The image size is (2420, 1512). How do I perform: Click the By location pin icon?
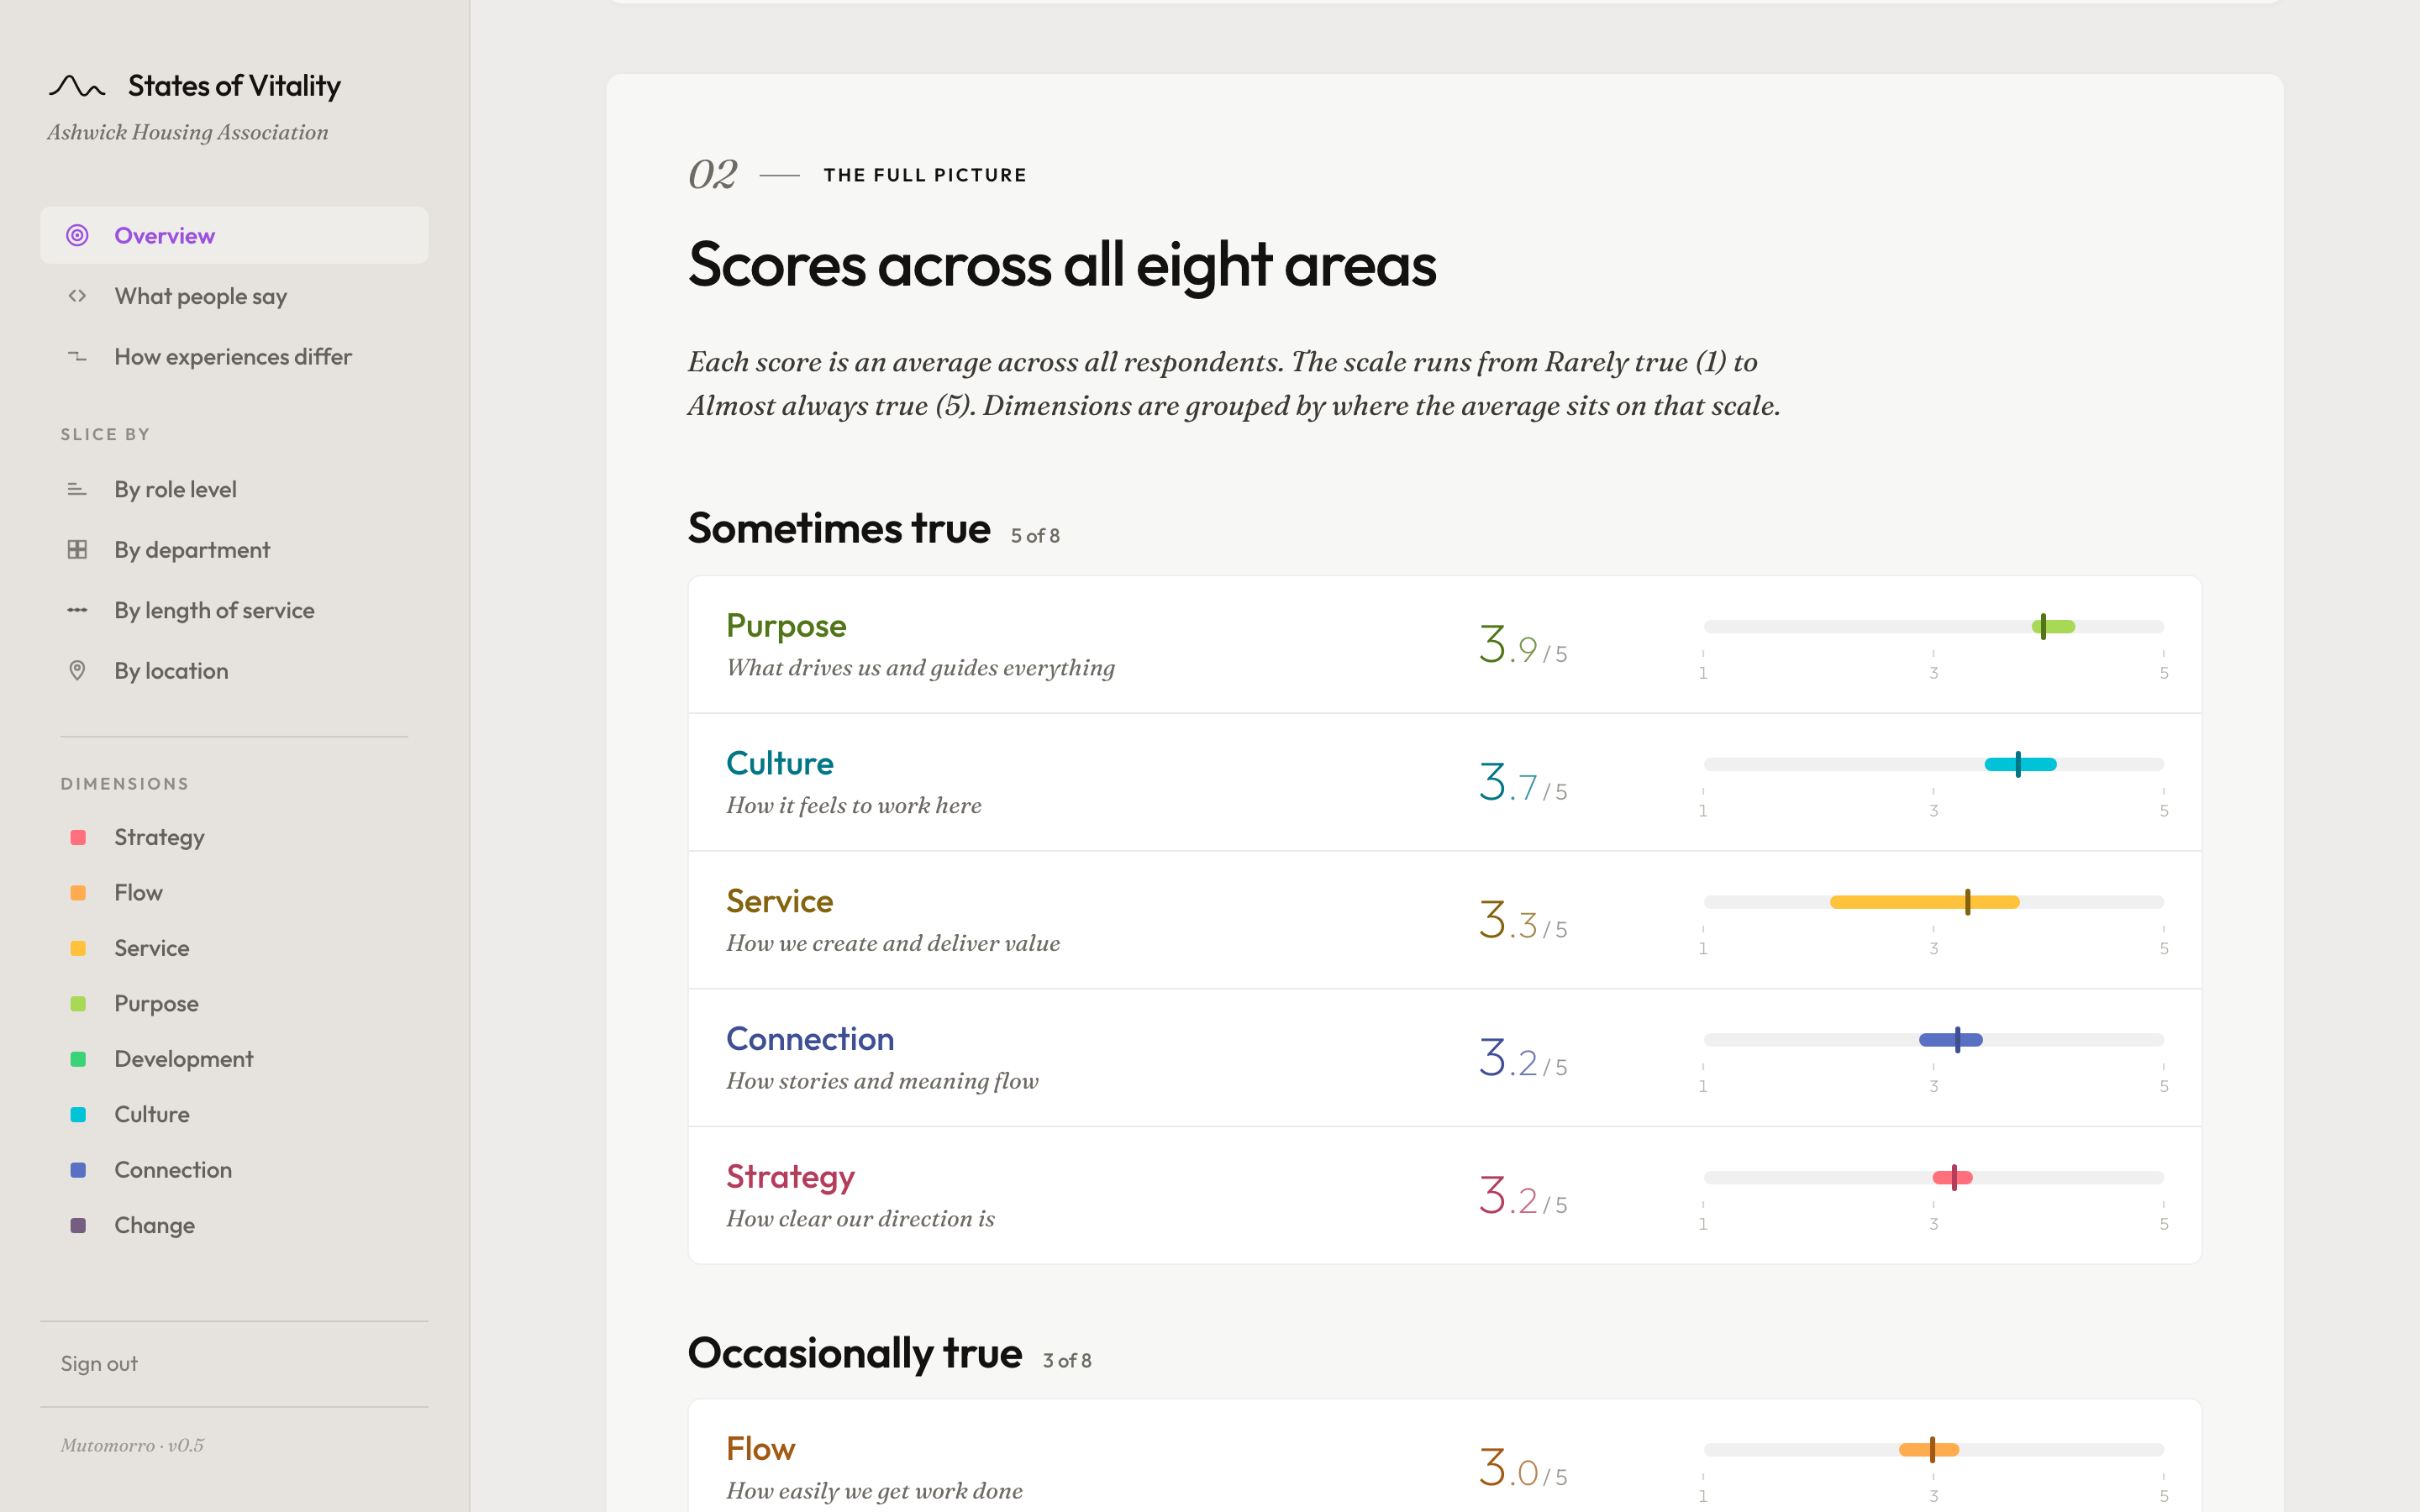[77, 671]
